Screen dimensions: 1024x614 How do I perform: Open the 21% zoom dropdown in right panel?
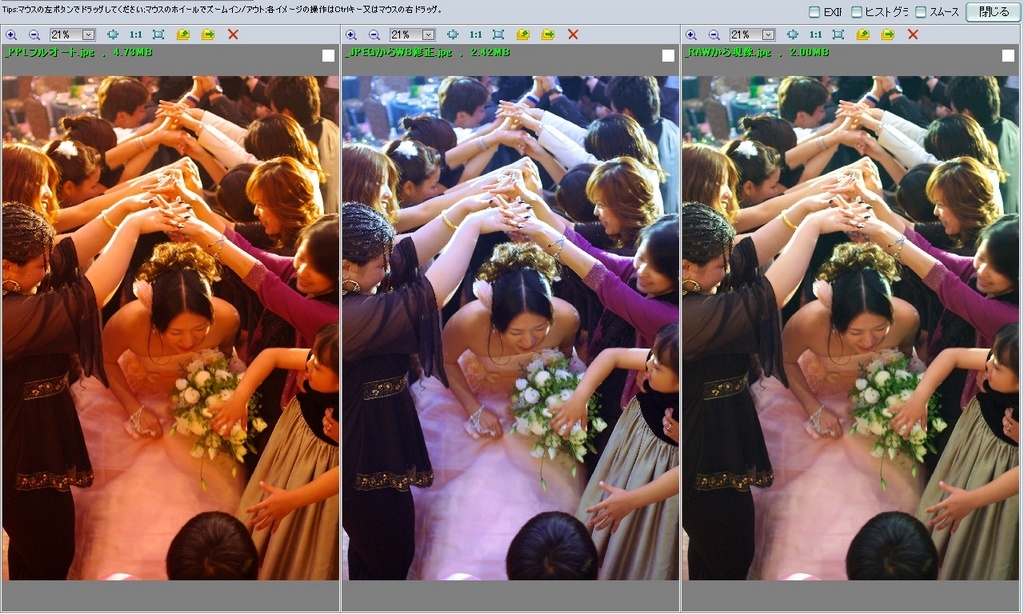768,35
